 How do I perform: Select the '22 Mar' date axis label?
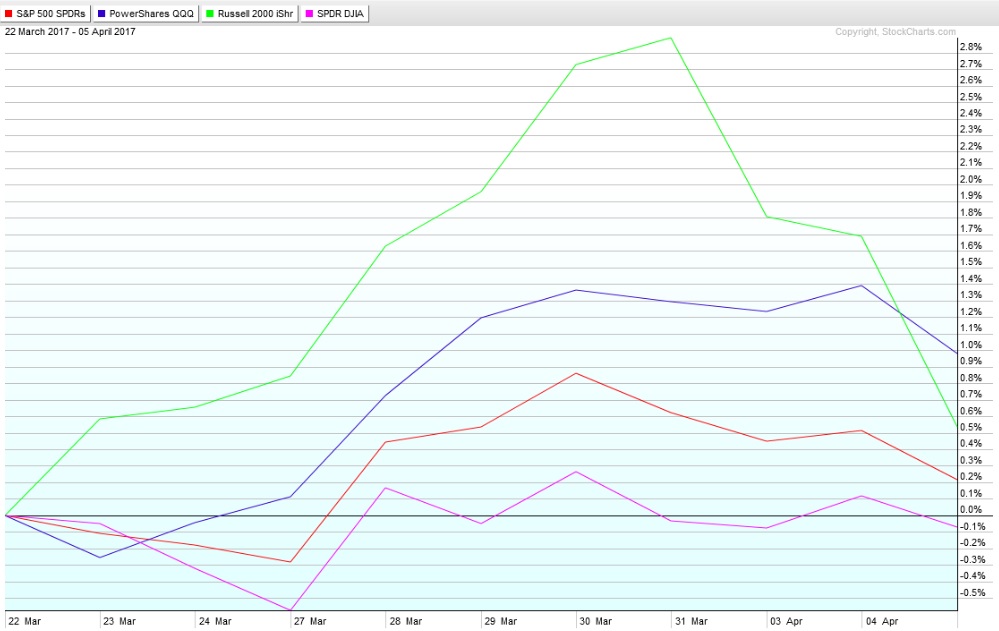24,621
